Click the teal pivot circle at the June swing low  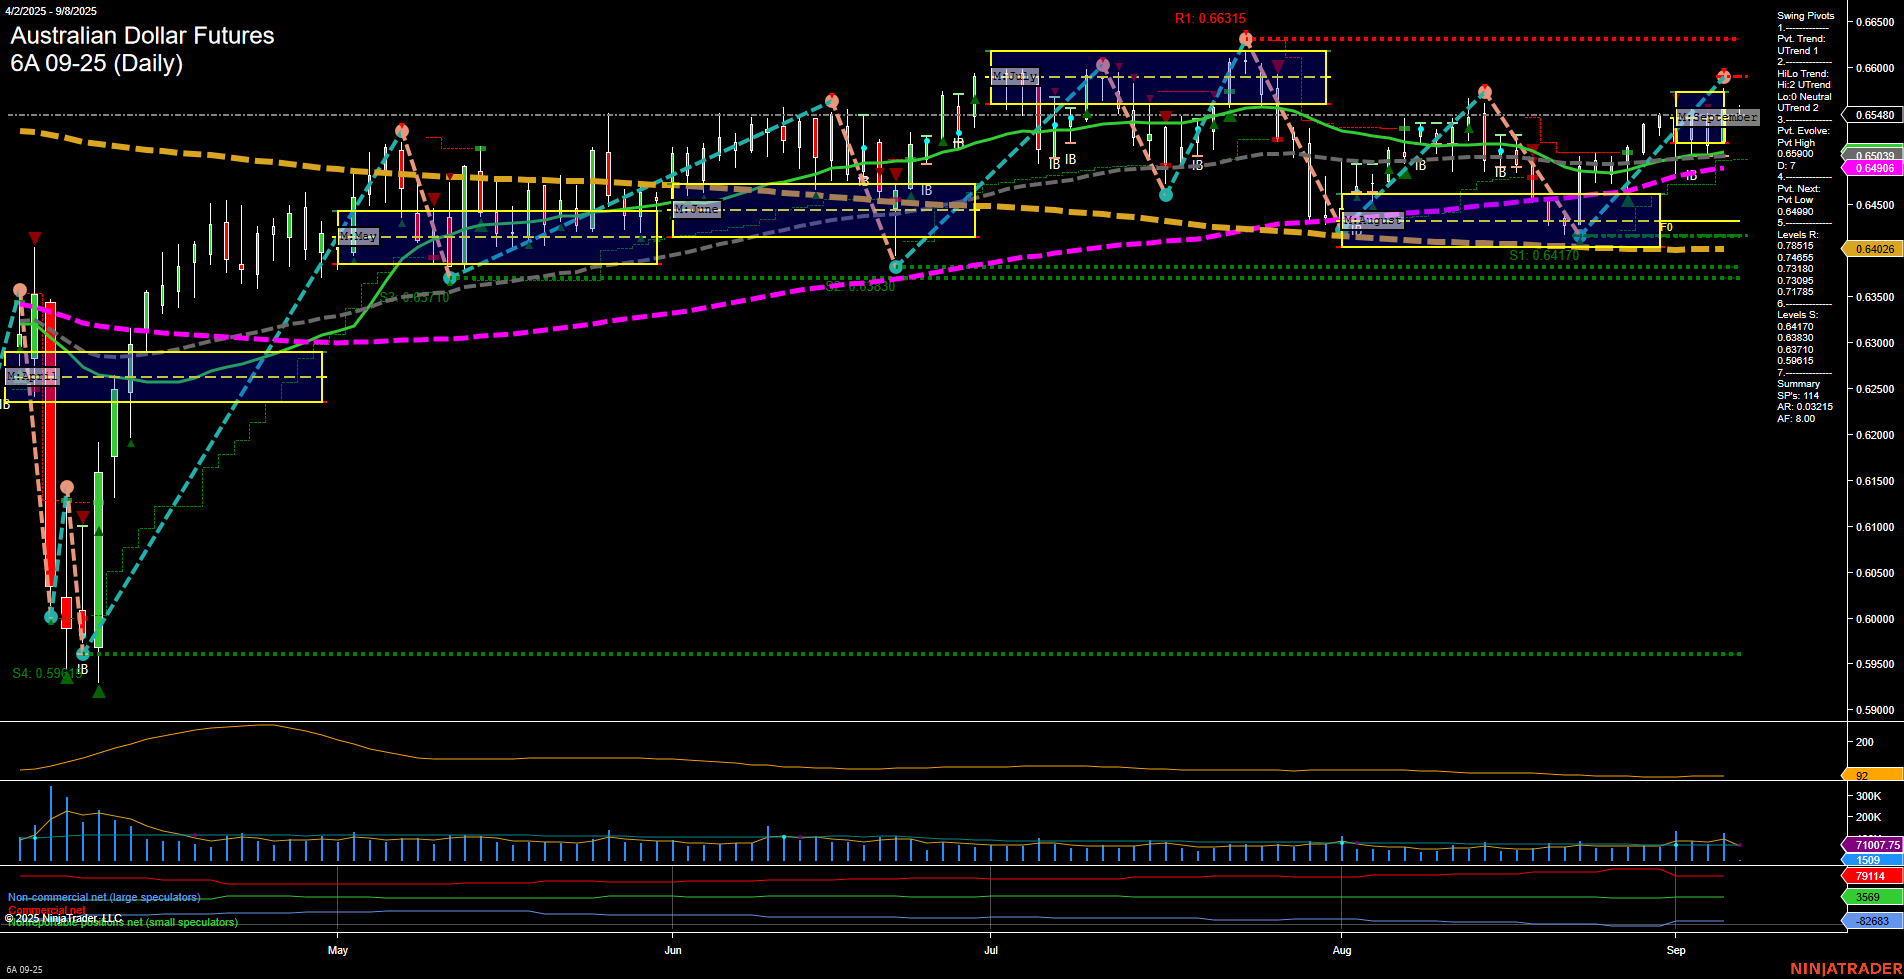(x=895, y=267)
